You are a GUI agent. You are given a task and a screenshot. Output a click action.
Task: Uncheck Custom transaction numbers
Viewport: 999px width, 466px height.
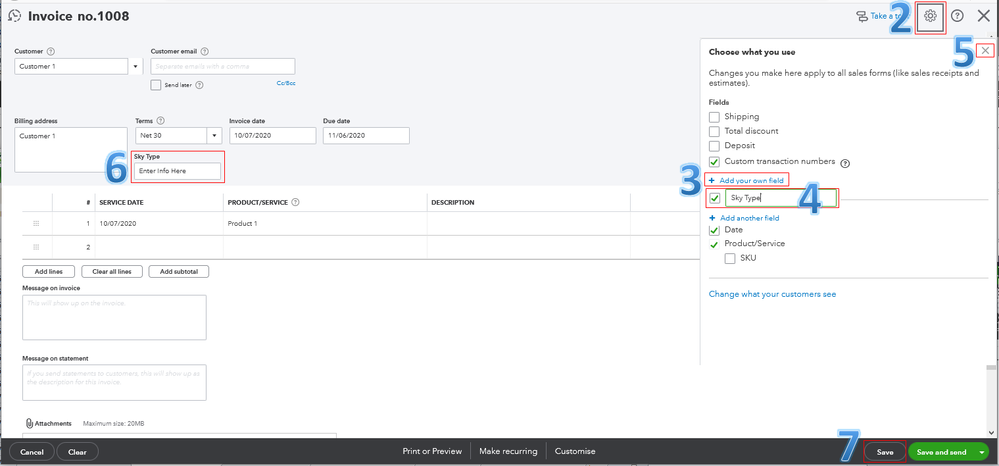coord(714,162)
